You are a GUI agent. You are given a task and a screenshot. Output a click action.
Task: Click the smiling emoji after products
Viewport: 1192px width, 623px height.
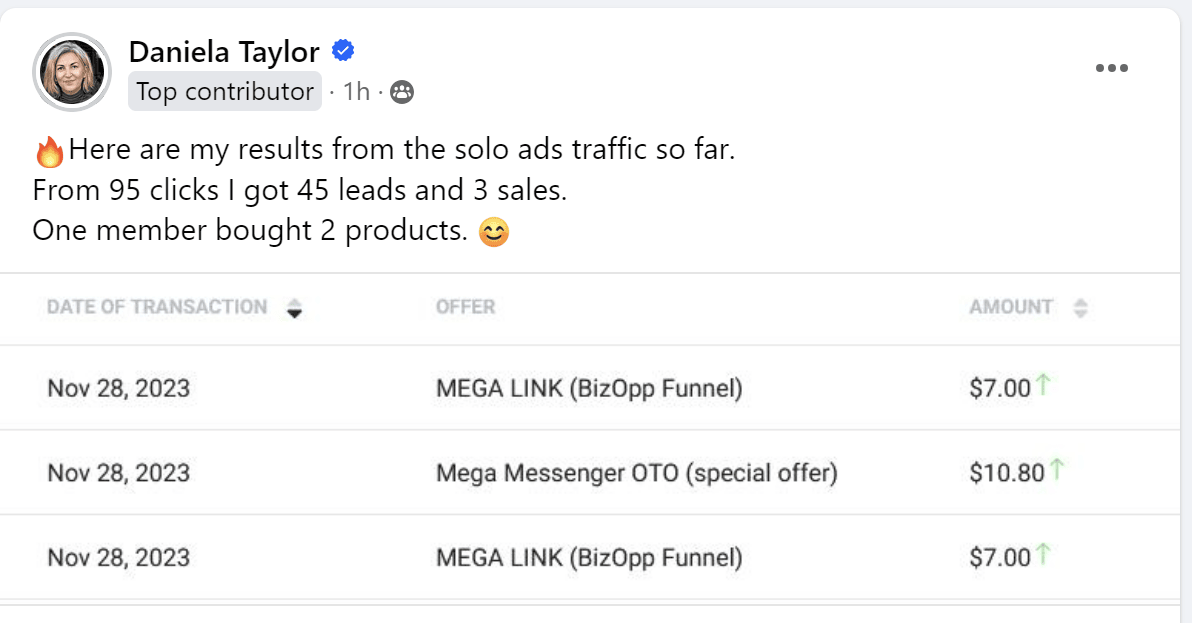click(494, 232)
